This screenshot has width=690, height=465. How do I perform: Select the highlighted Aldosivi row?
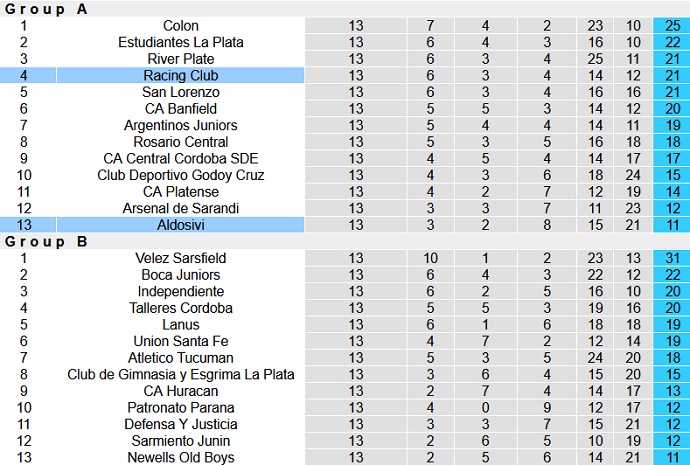180,225
